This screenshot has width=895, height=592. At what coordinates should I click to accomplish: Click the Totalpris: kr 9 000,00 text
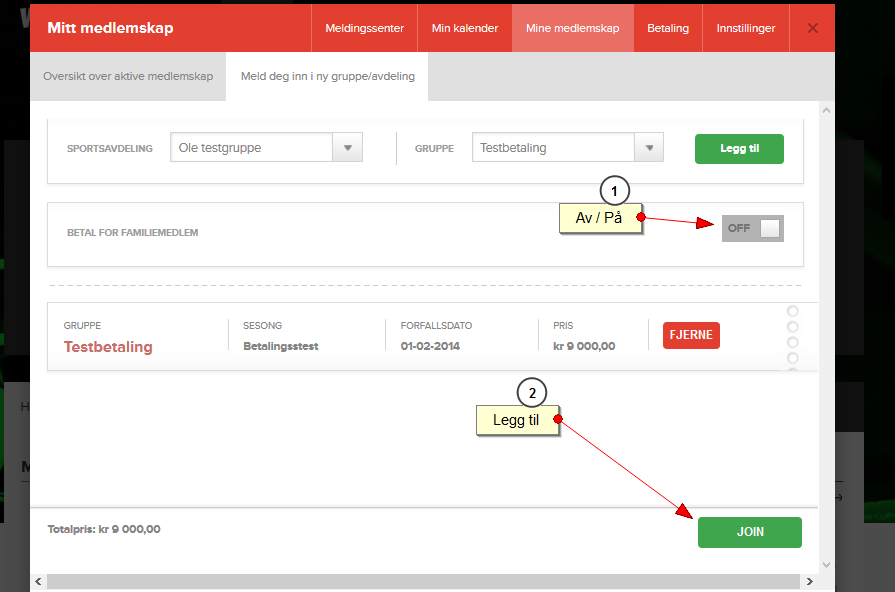pos(104,529)
